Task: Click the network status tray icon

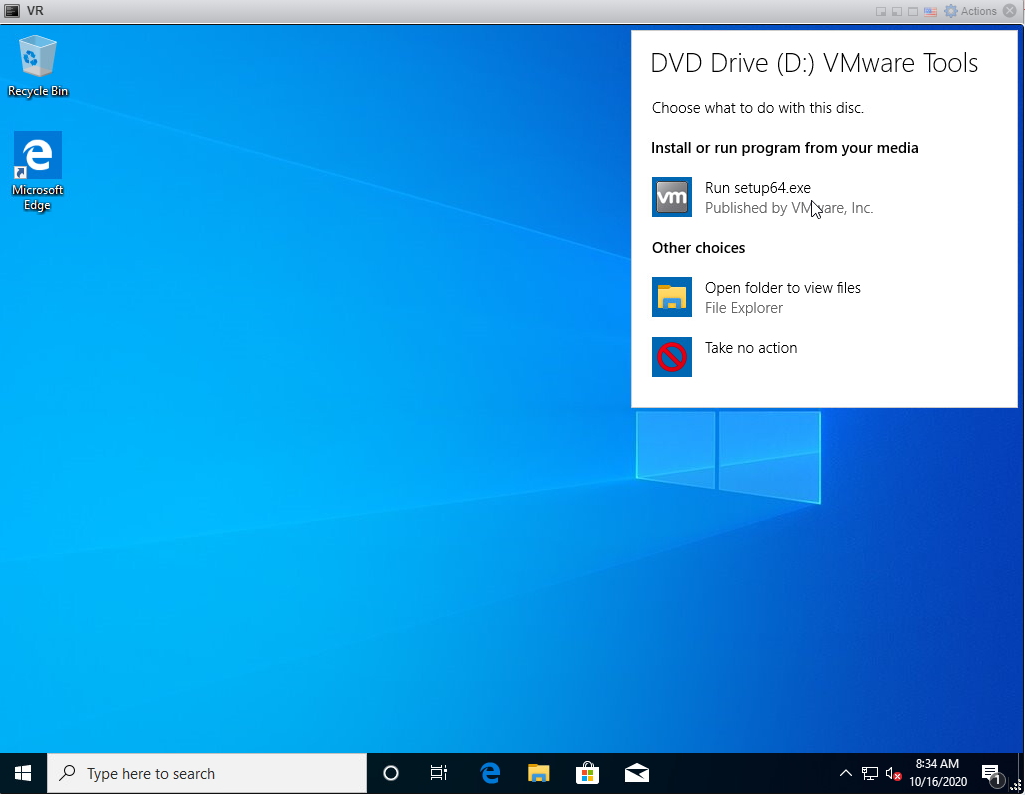Action: click(x=869, y=773)
